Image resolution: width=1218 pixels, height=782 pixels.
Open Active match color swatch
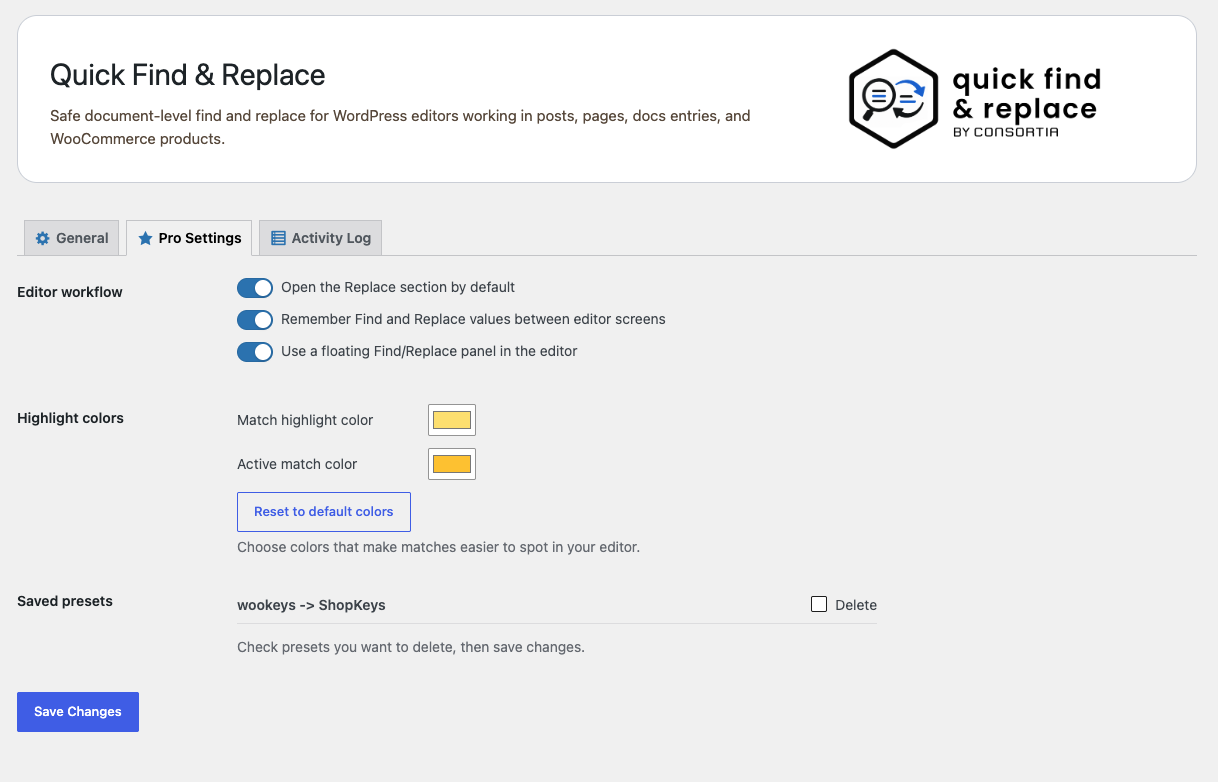(x=452, y=464)
